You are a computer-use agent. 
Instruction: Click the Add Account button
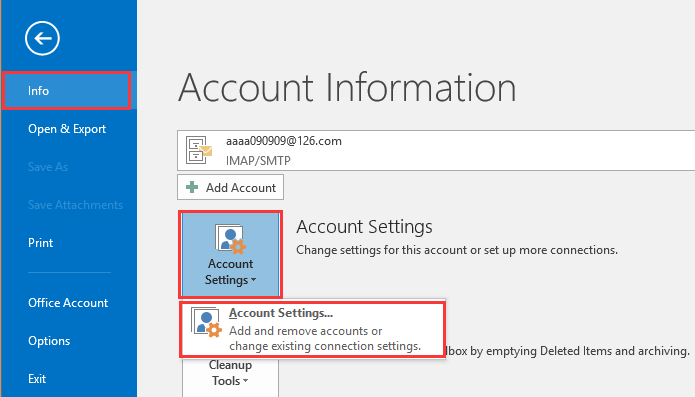point(230,187)
